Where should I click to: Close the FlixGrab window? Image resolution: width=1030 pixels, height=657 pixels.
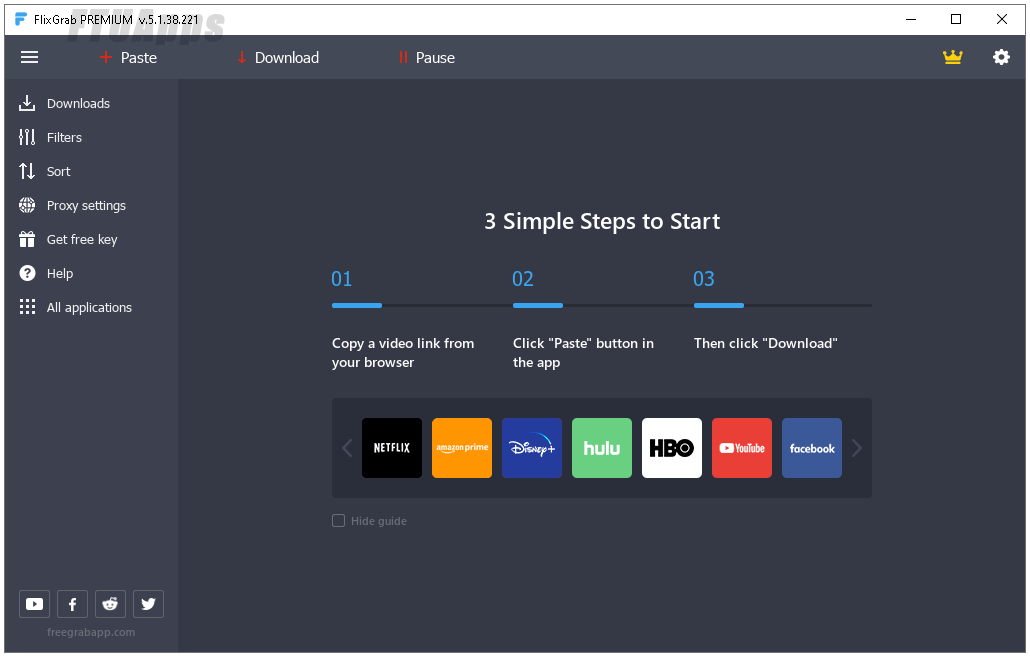pyautogui.click(x=1002, y=19)
